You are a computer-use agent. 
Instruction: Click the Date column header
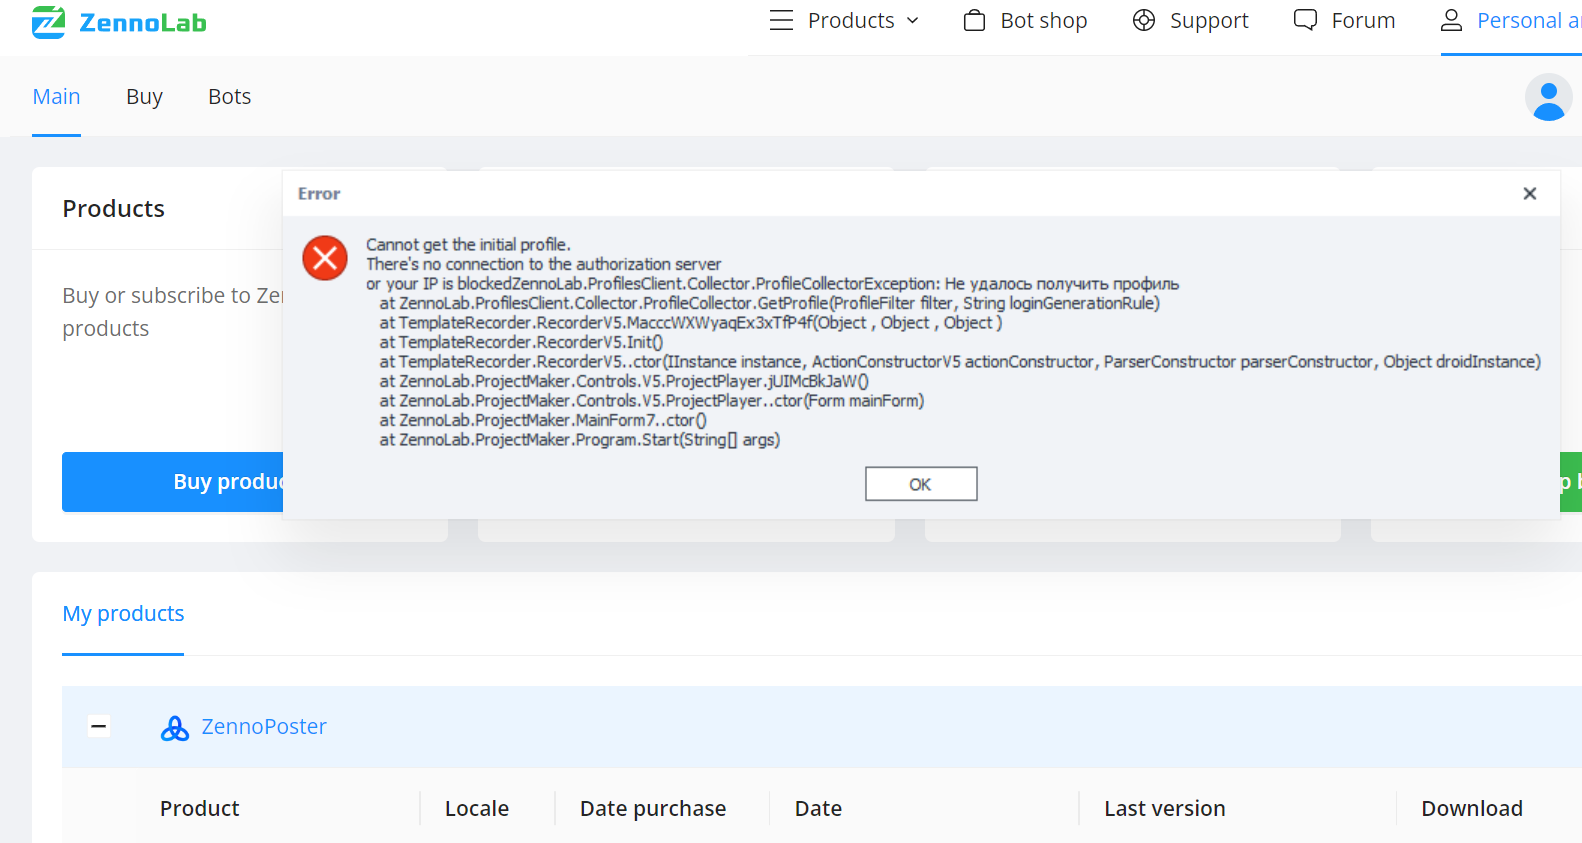pyautogui.click(x=818, y=808)
